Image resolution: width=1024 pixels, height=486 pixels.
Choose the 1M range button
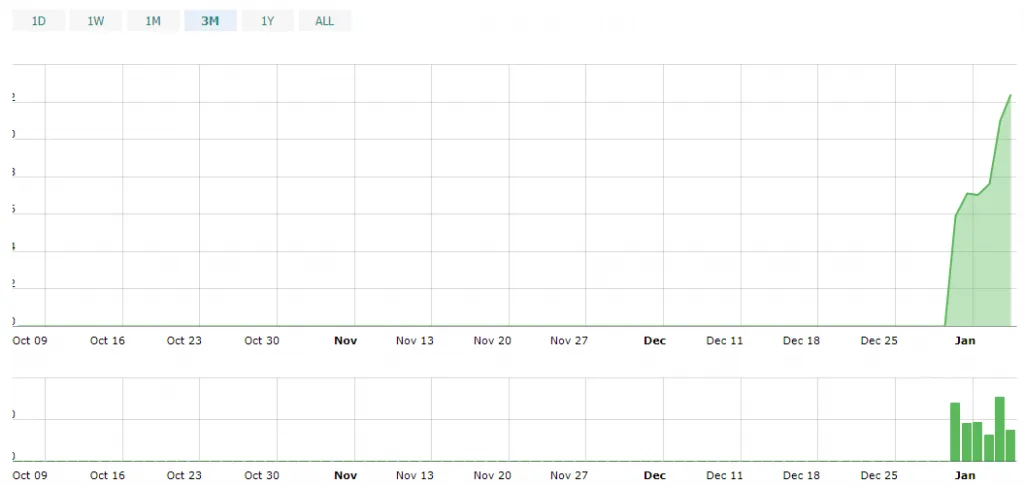[x=153, y=21]
